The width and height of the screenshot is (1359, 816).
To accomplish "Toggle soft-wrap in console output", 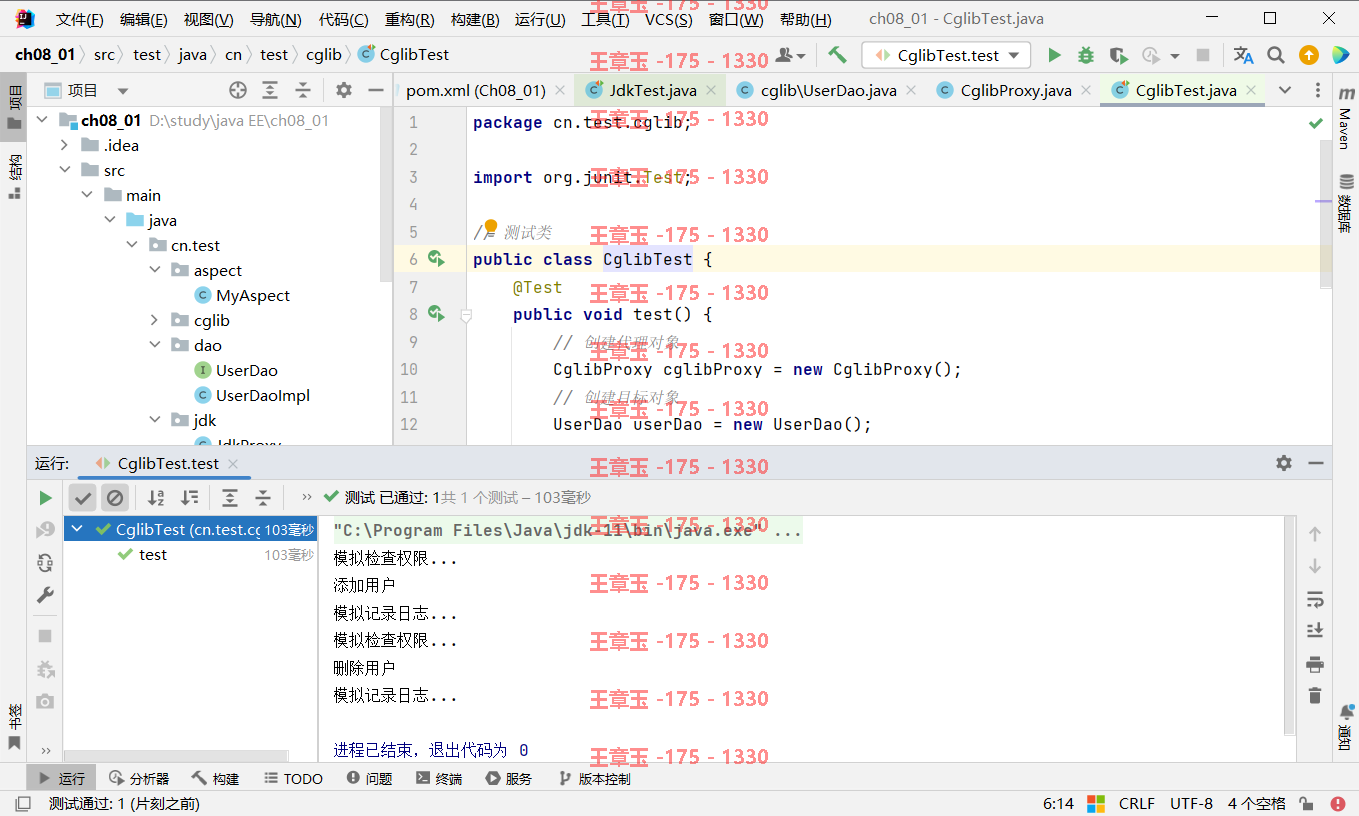I will click(x=1315, y=599).
